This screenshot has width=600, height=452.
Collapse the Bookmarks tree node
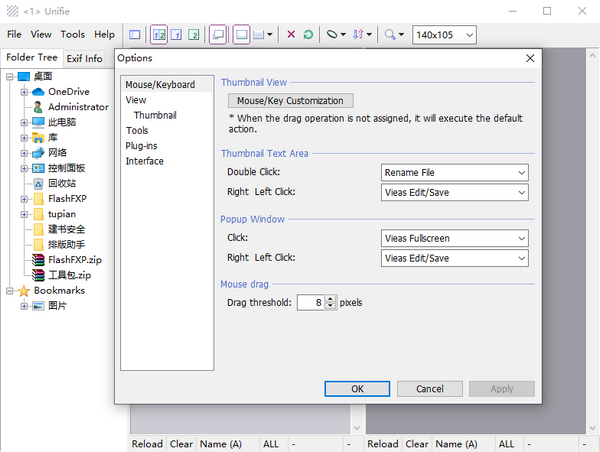click(x=10, y=291)
